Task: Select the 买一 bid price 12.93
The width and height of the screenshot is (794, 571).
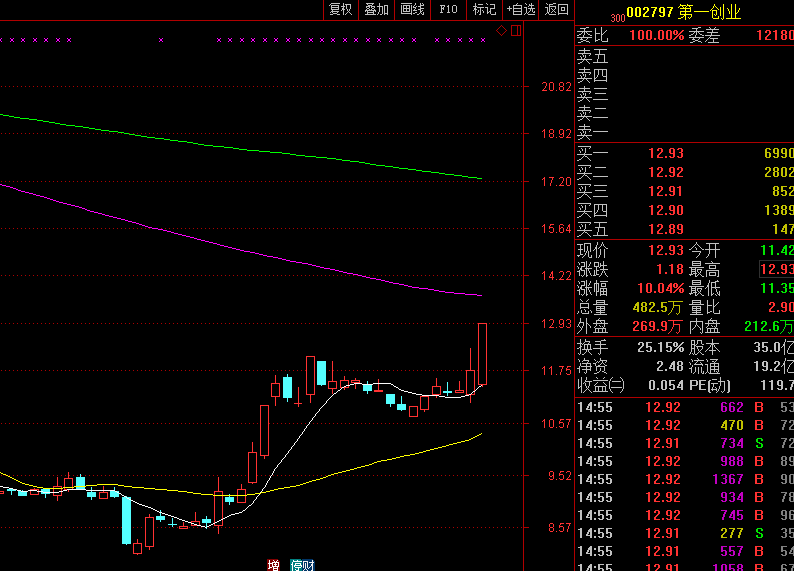Action: point(666,153)
